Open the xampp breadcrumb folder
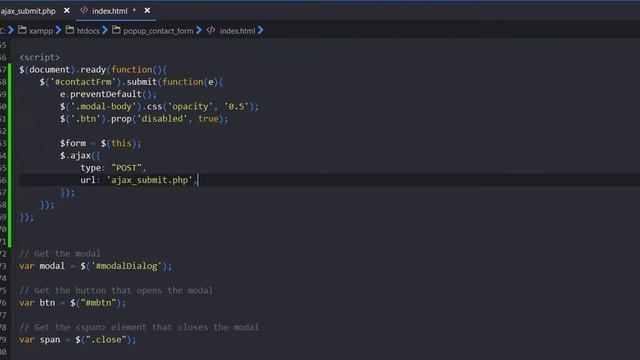Image resolution: width=640 pixels, height=360 pixels. coord(41,31)
